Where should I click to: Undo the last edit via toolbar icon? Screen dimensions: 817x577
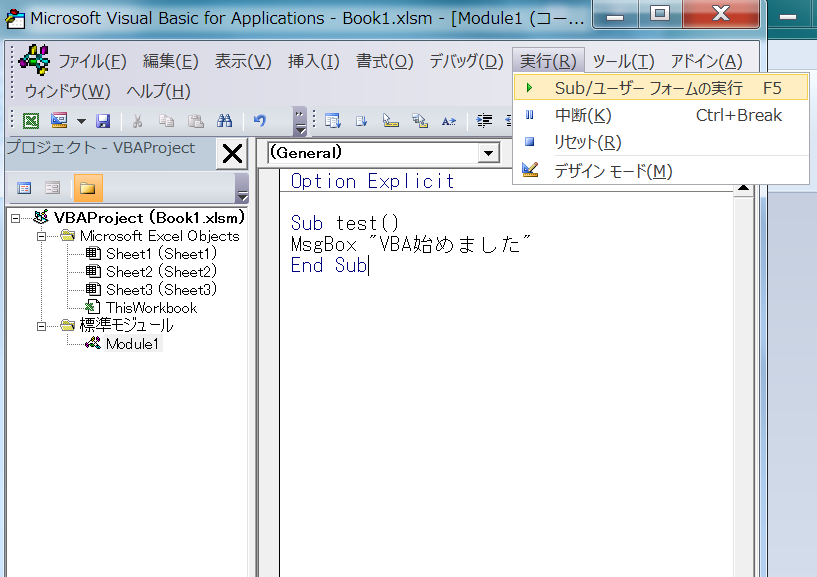pyautogui.click(x=259, y=120)
